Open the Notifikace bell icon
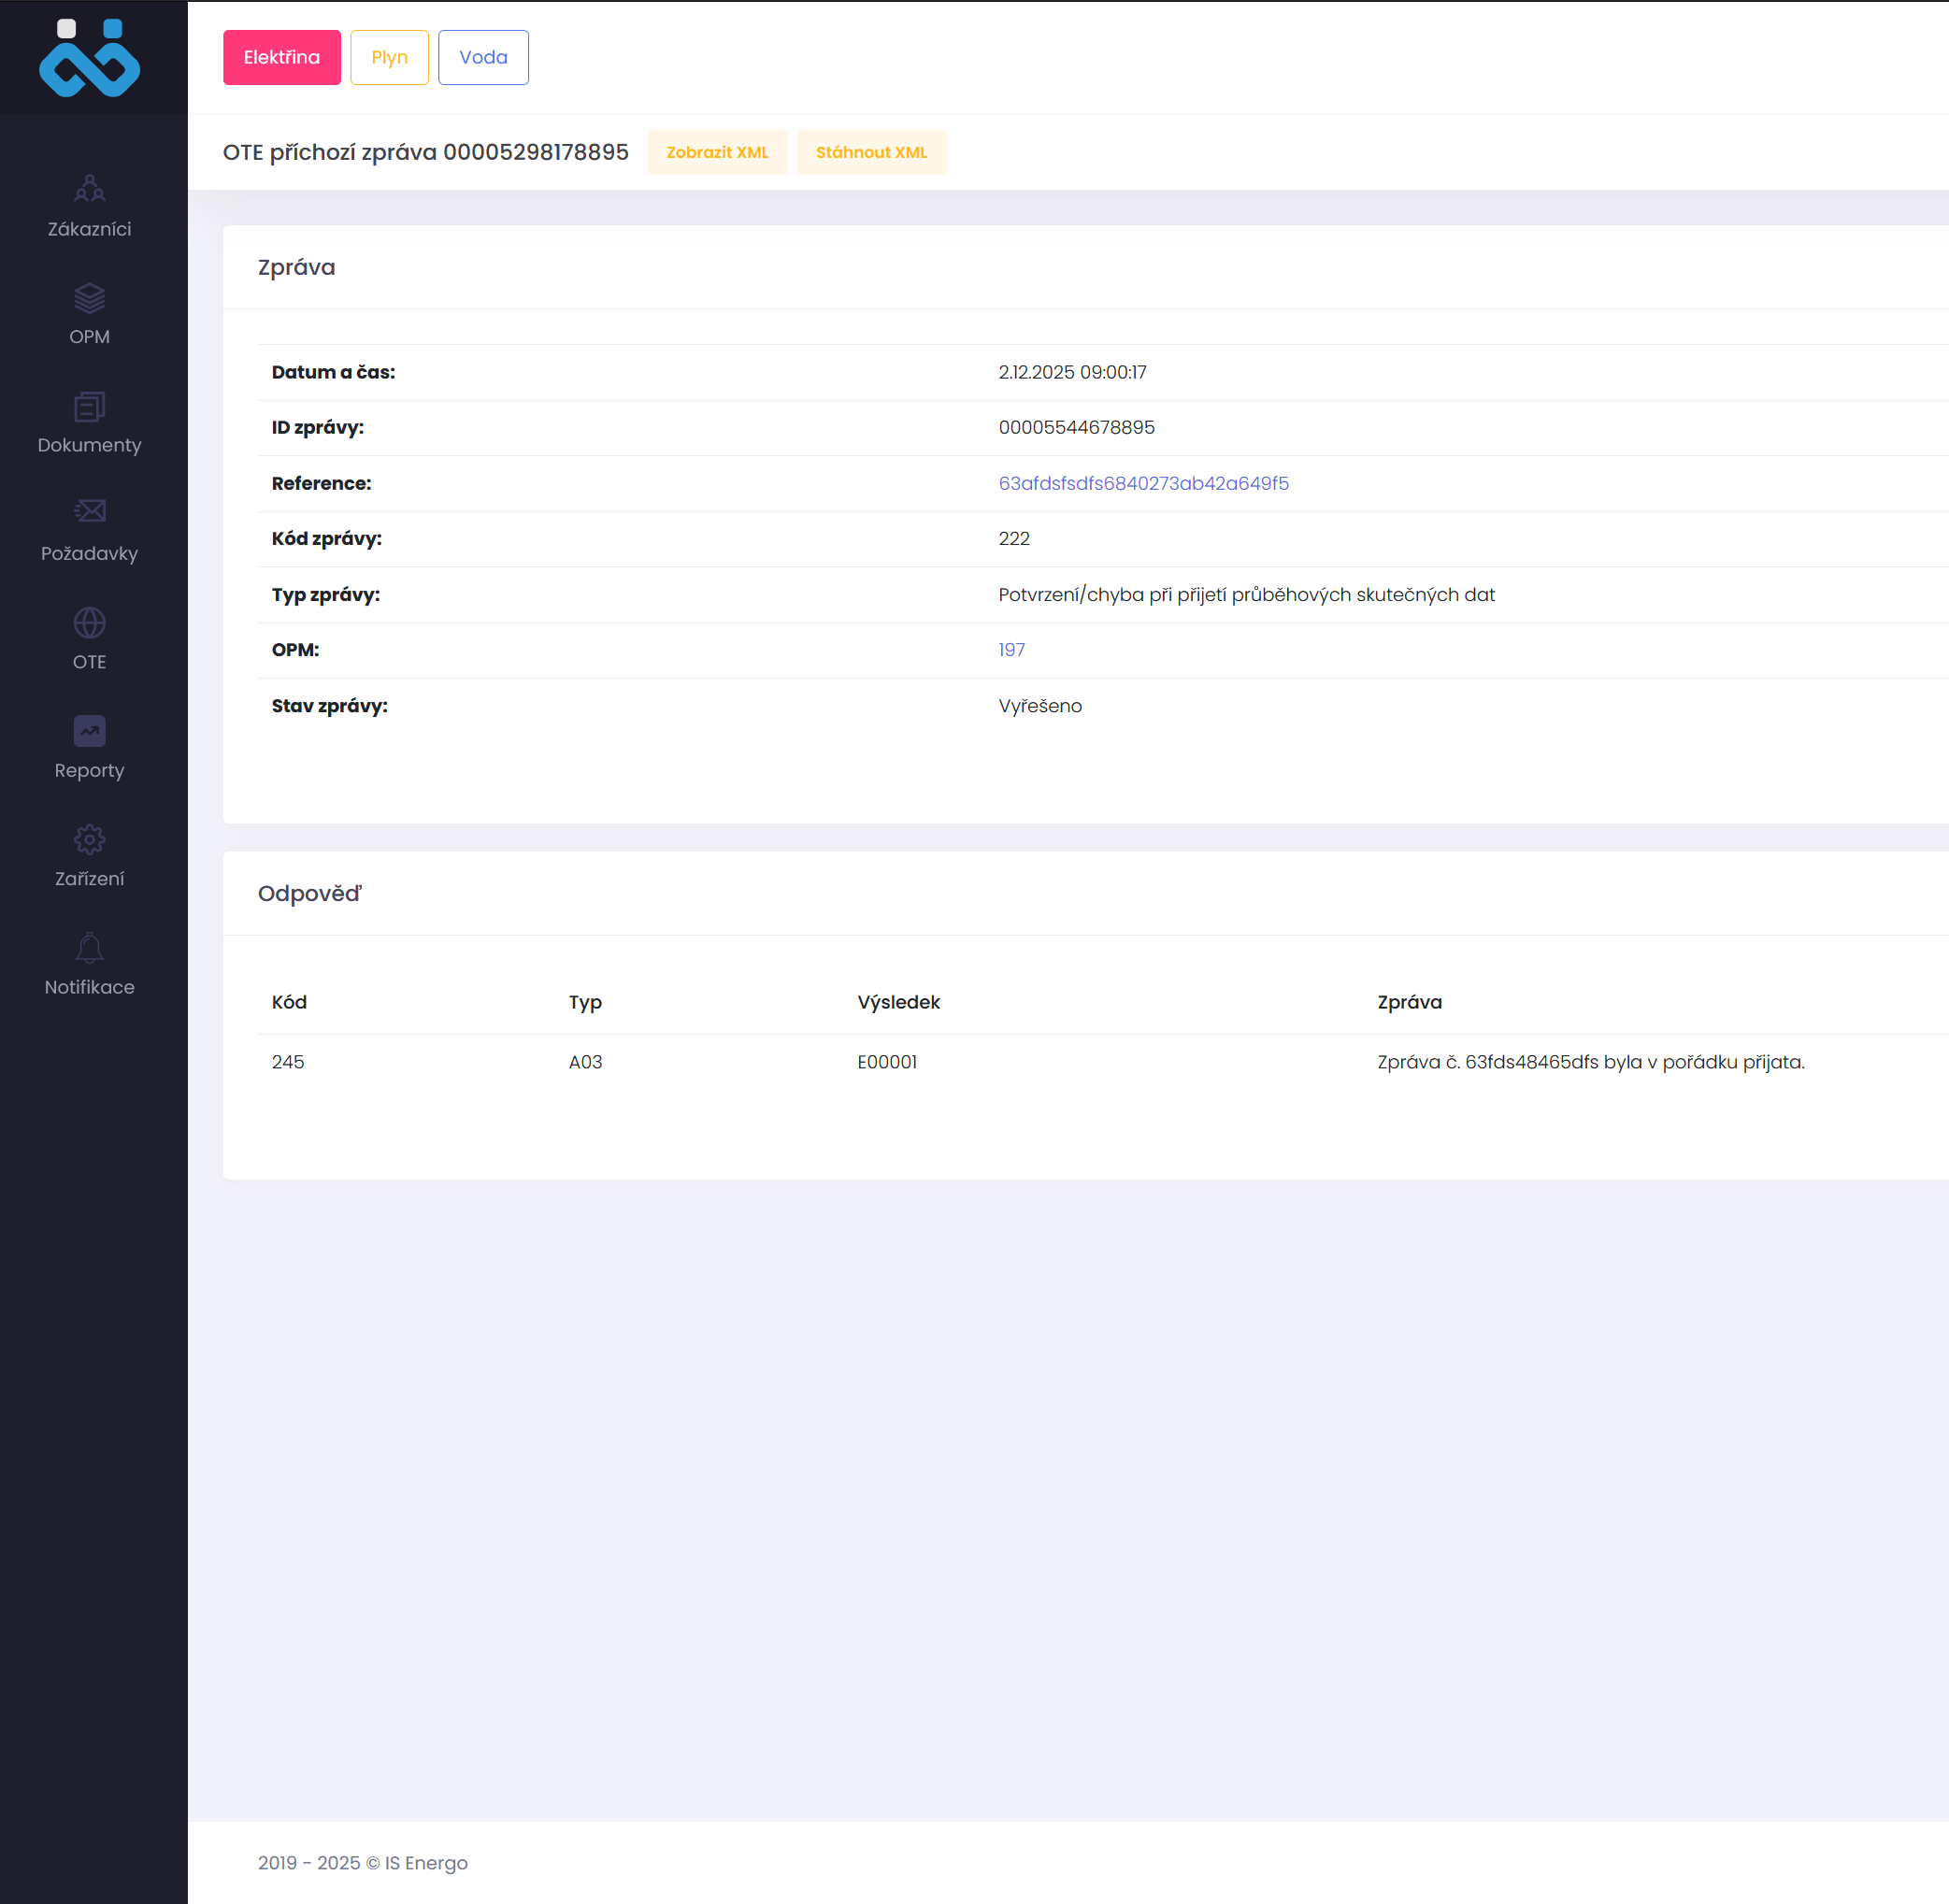This screenshot has width=1949, height=1904. (89, 947)
